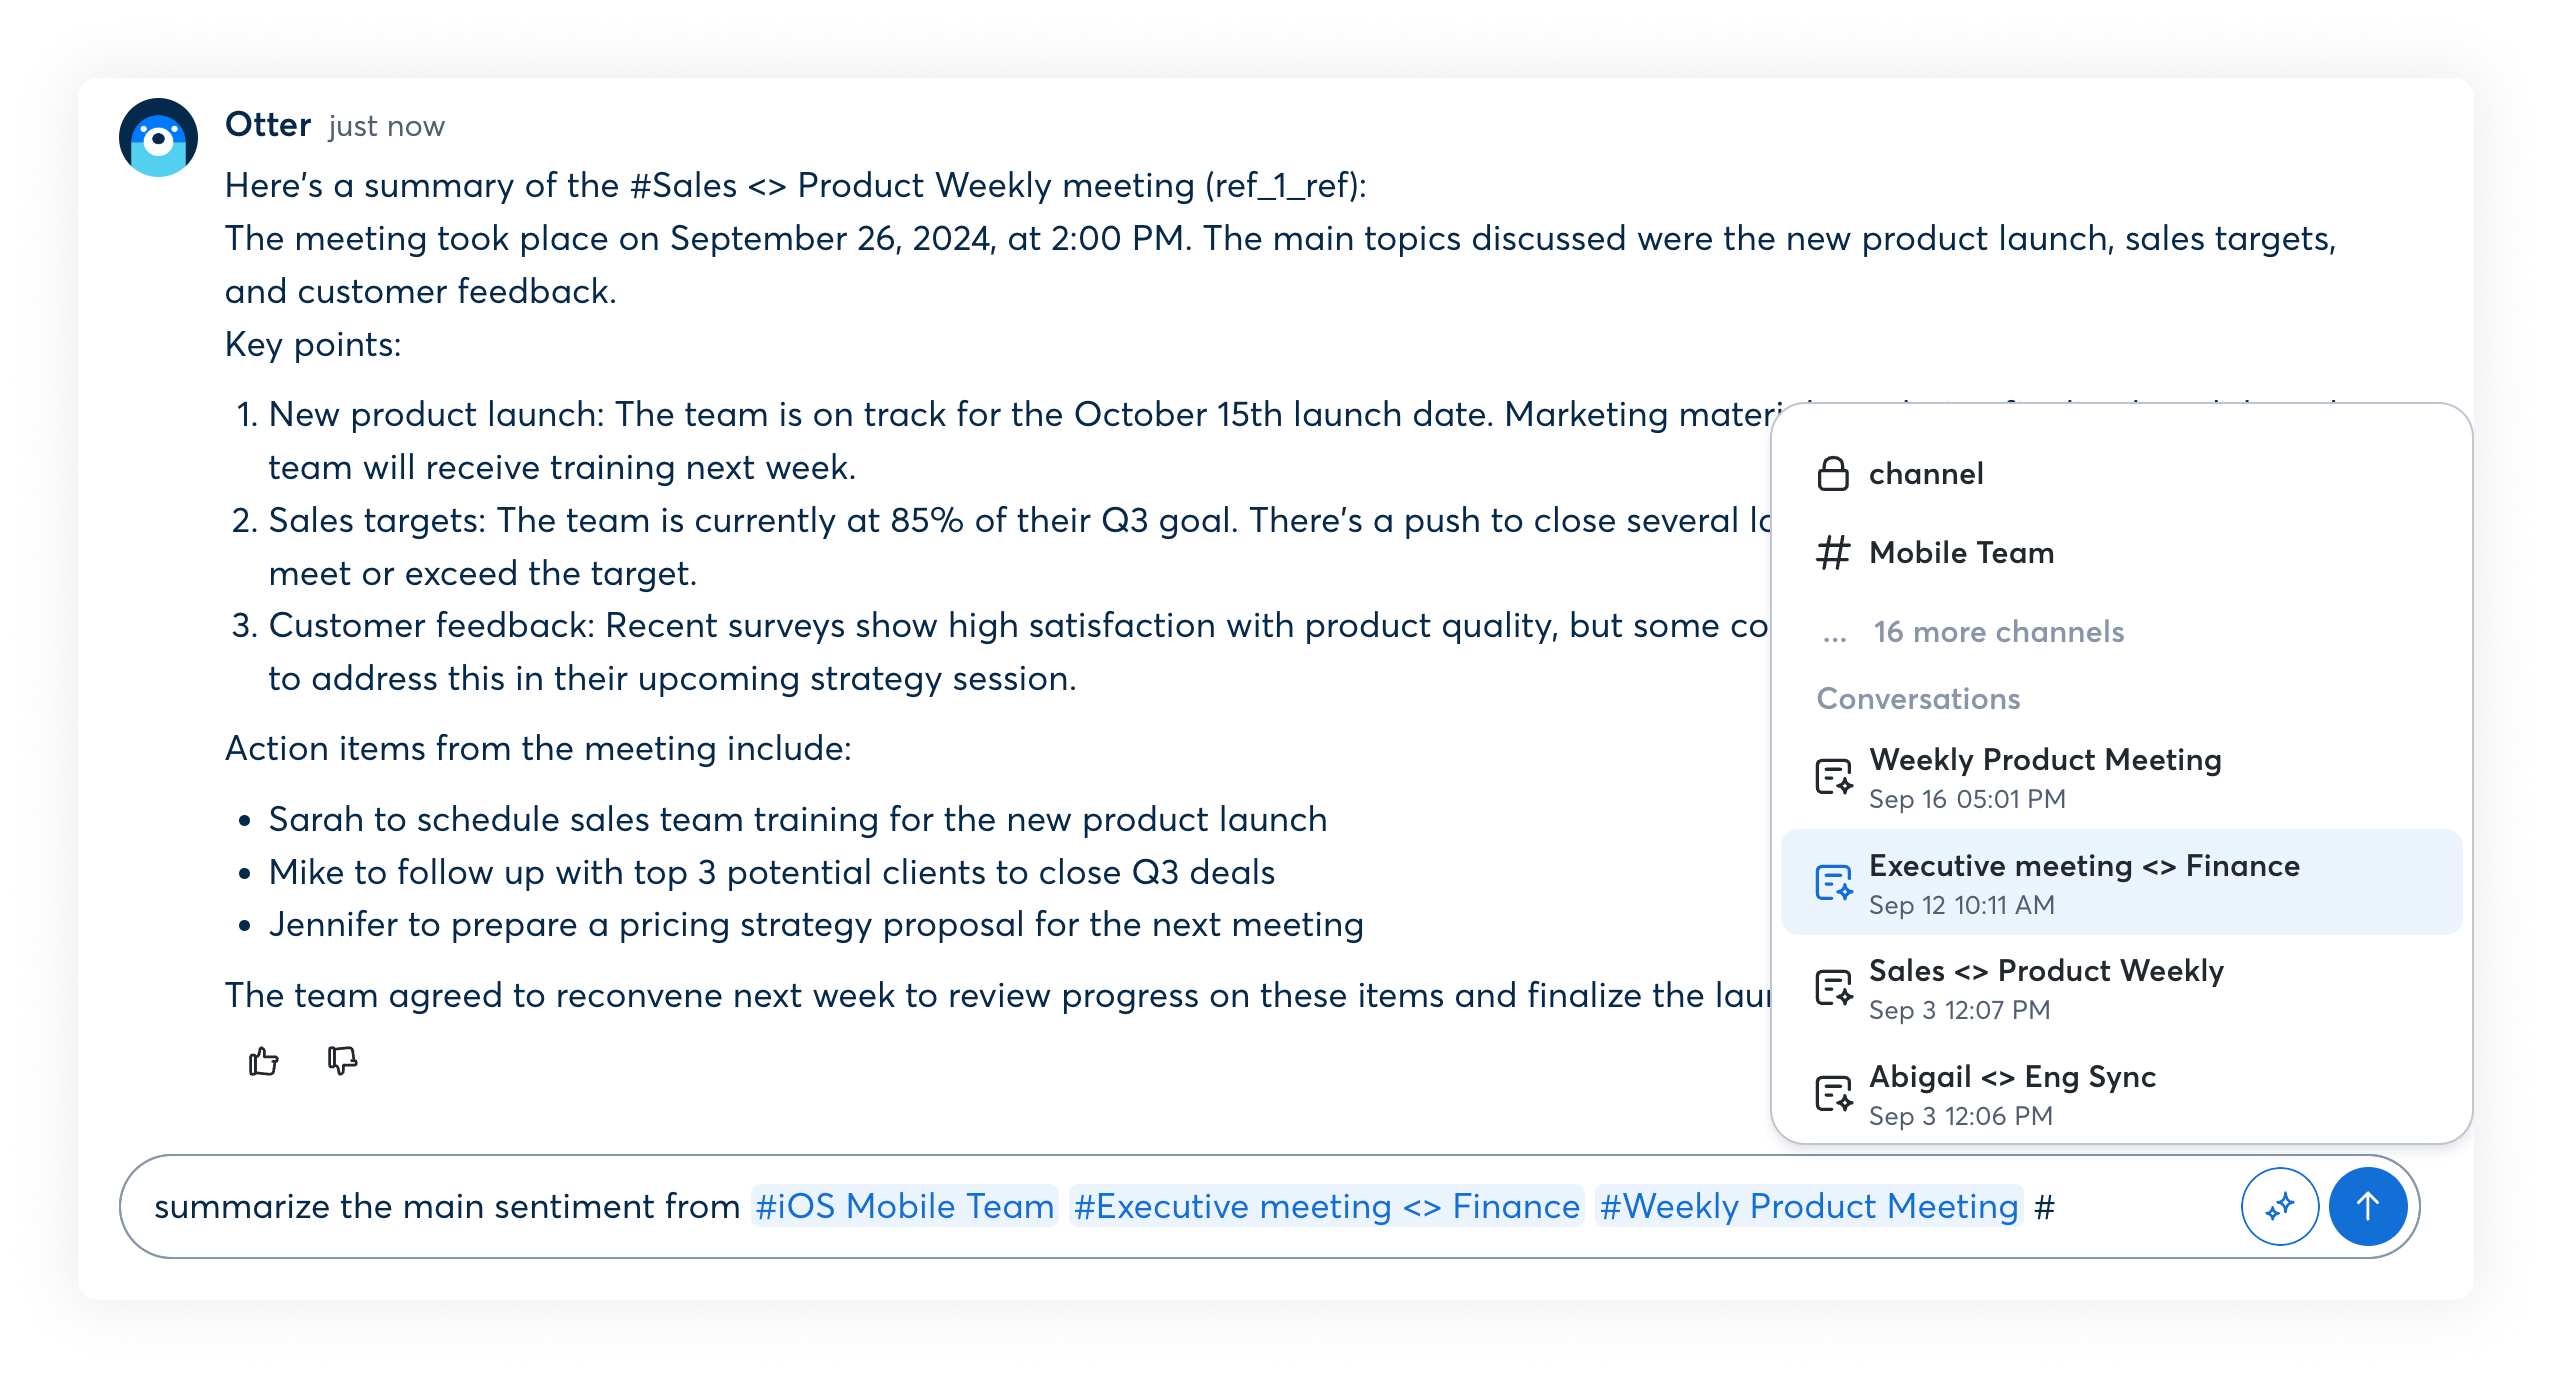
Task: Choose the private channel entry
Action: point(2121,473)
